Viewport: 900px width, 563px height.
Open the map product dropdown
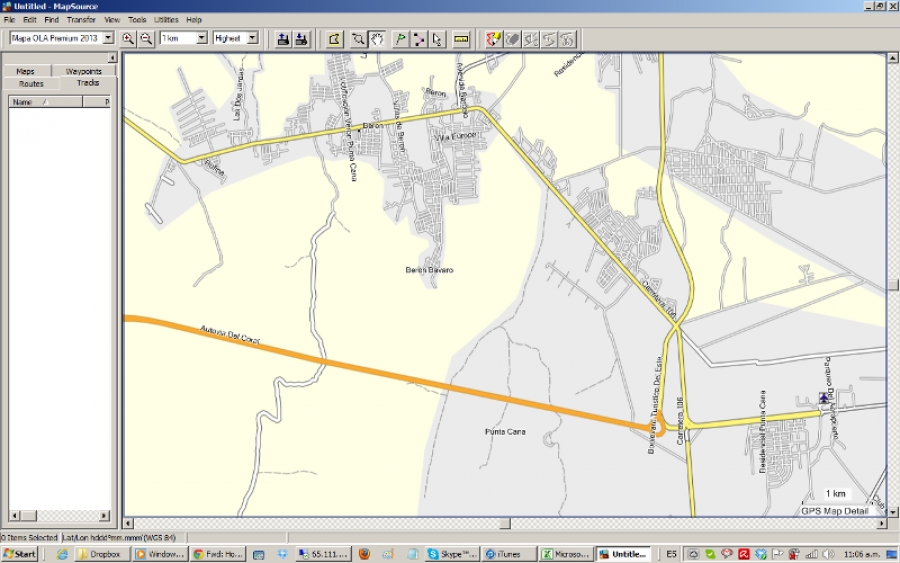[x=108, y=38]
